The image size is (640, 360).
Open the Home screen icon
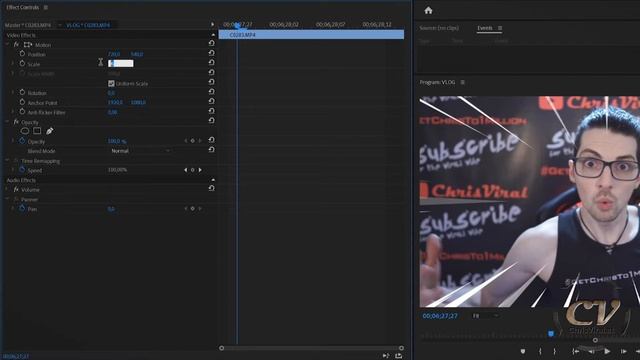coord(428,11)
